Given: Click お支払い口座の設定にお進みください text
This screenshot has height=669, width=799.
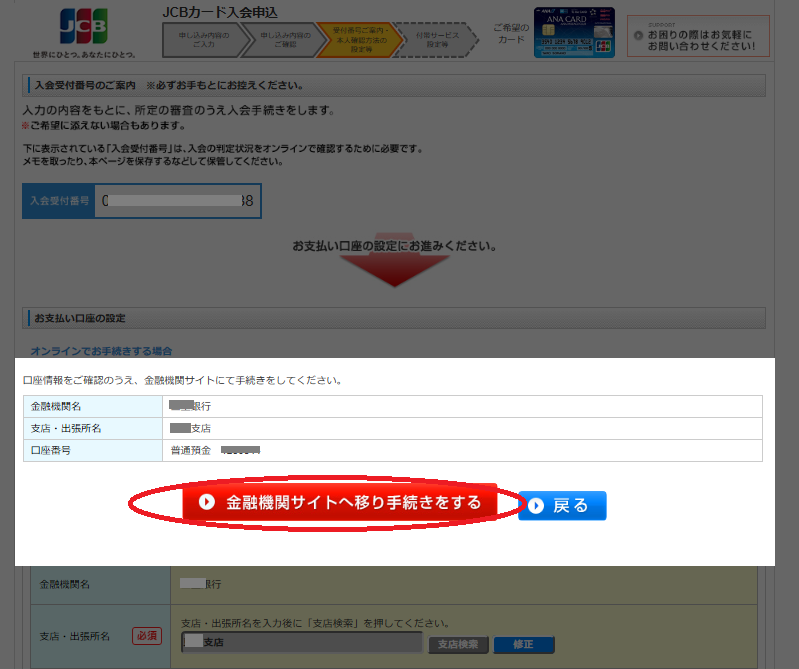Looking at the screenshot, I should 394,246.
